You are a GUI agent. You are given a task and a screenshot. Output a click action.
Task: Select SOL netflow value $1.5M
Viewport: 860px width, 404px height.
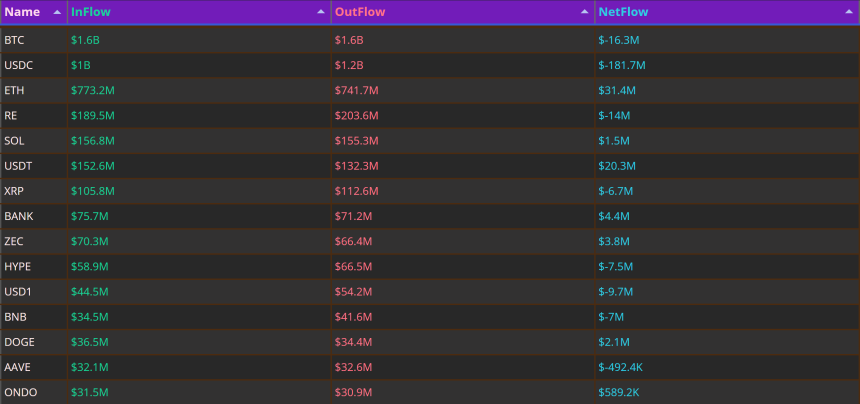[614, 141]
